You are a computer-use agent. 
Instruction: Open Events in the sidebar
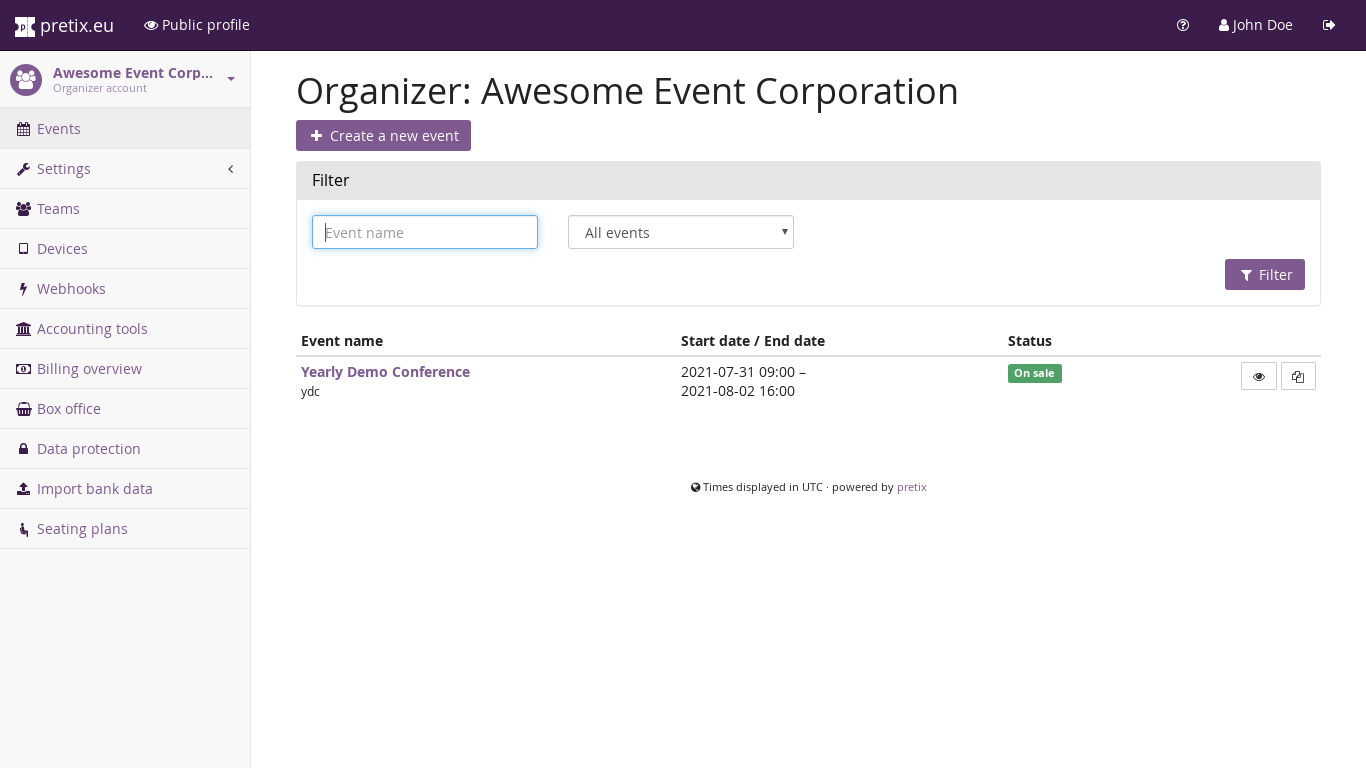pos(59,129)
